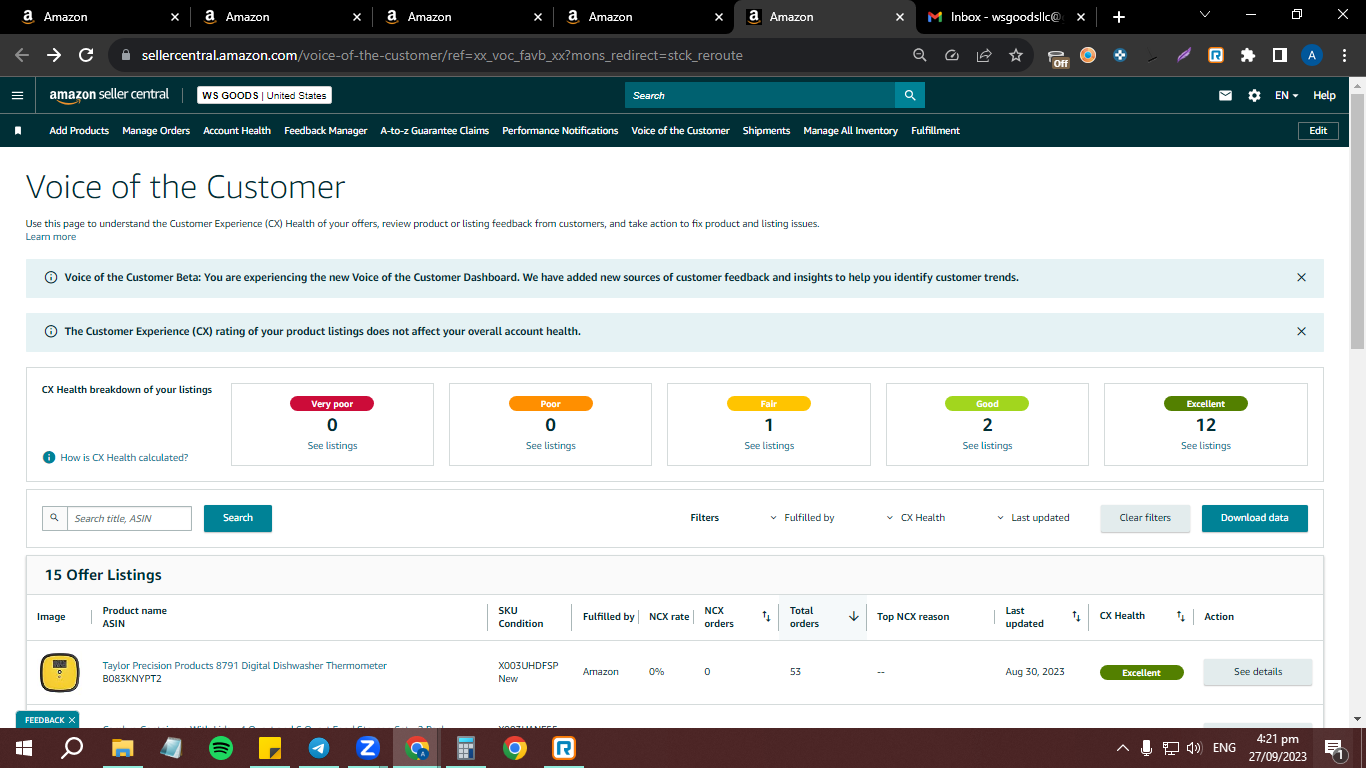This screenshot has height=768, width=1366.
Task: Click the Taylor thermometer product thumbnail
Action: coord(60,672)
